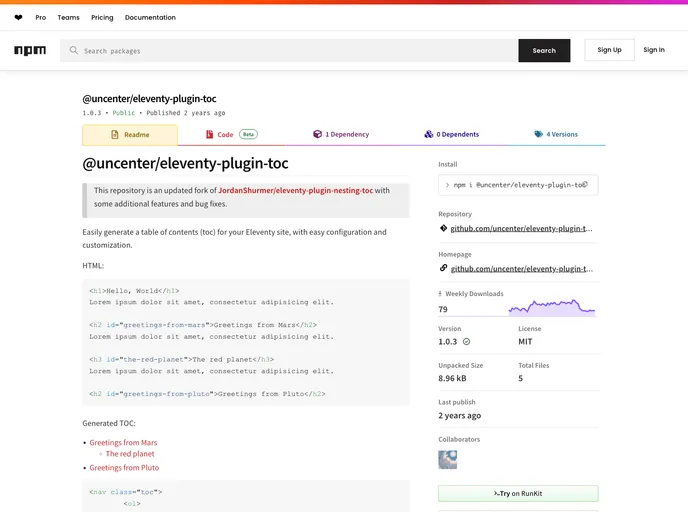Open the 1 Dependency tab

pos(341,135)
